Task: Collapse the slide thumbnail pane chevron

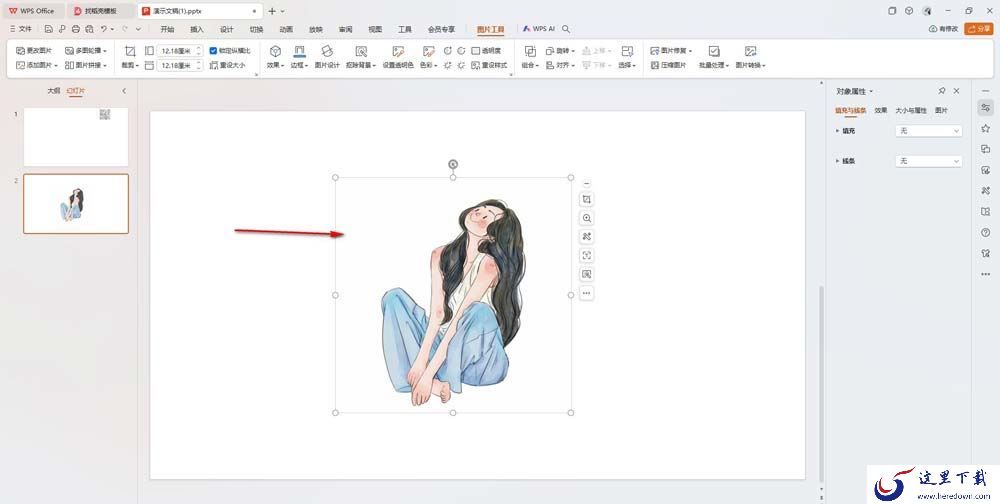Action: tap(124, 91)
